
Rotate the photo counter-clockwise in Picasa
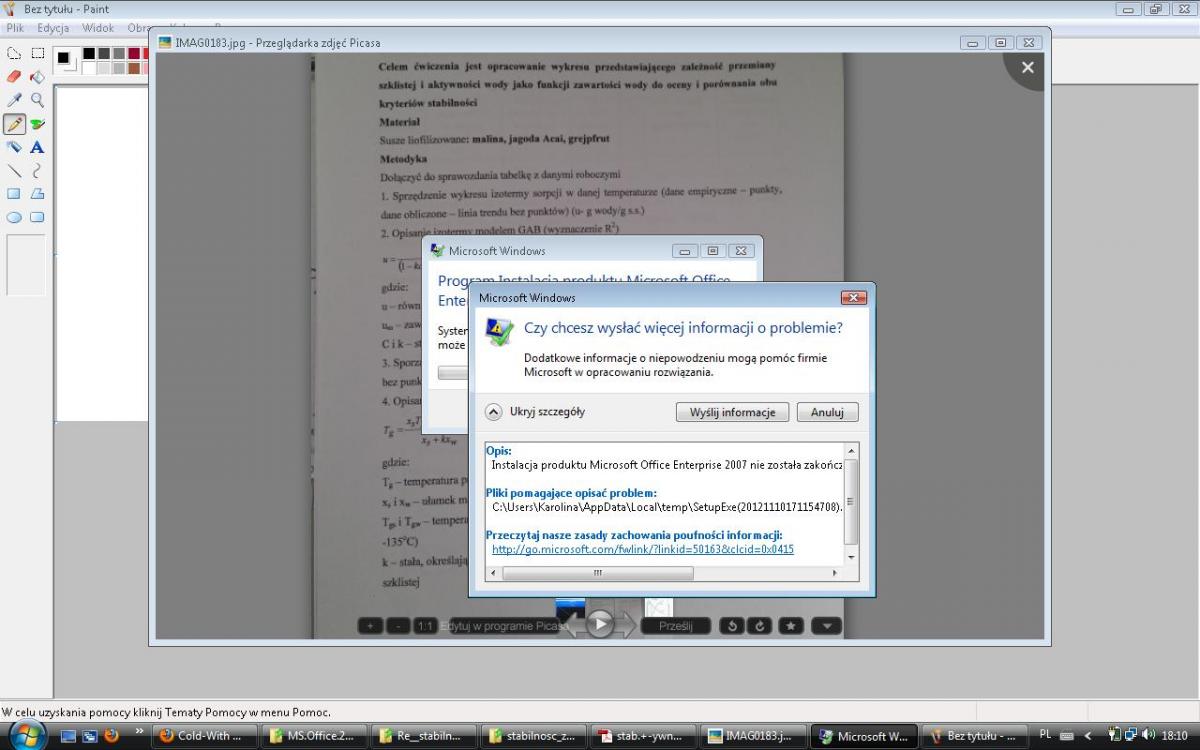click(732, 626)
